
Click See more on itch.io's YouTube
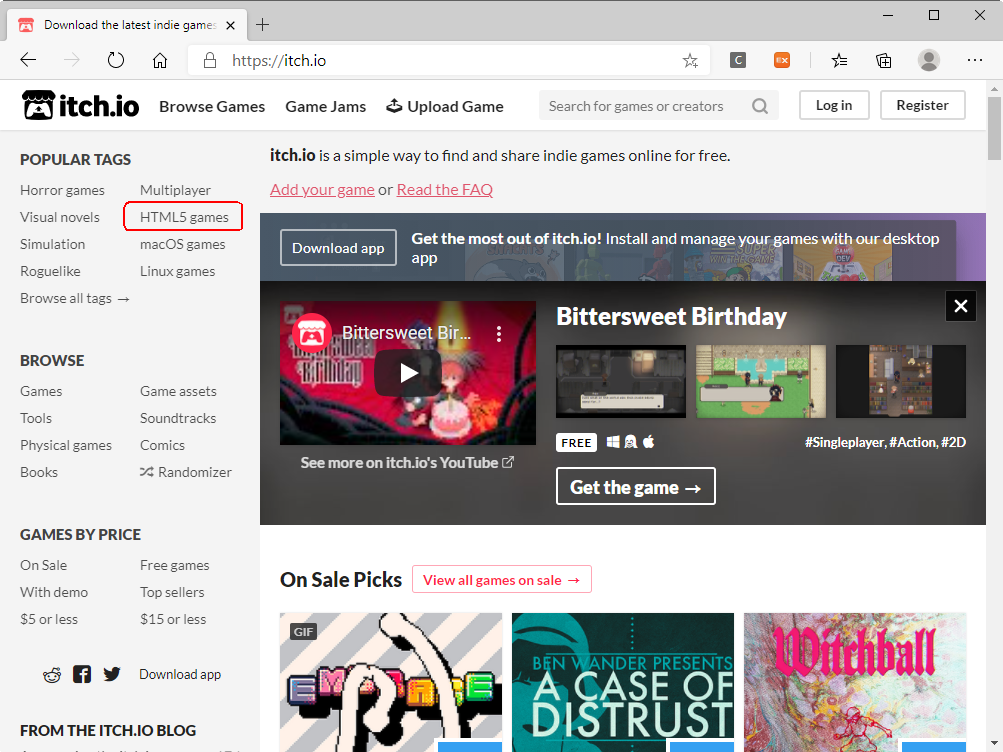click(x=407, y=462)
